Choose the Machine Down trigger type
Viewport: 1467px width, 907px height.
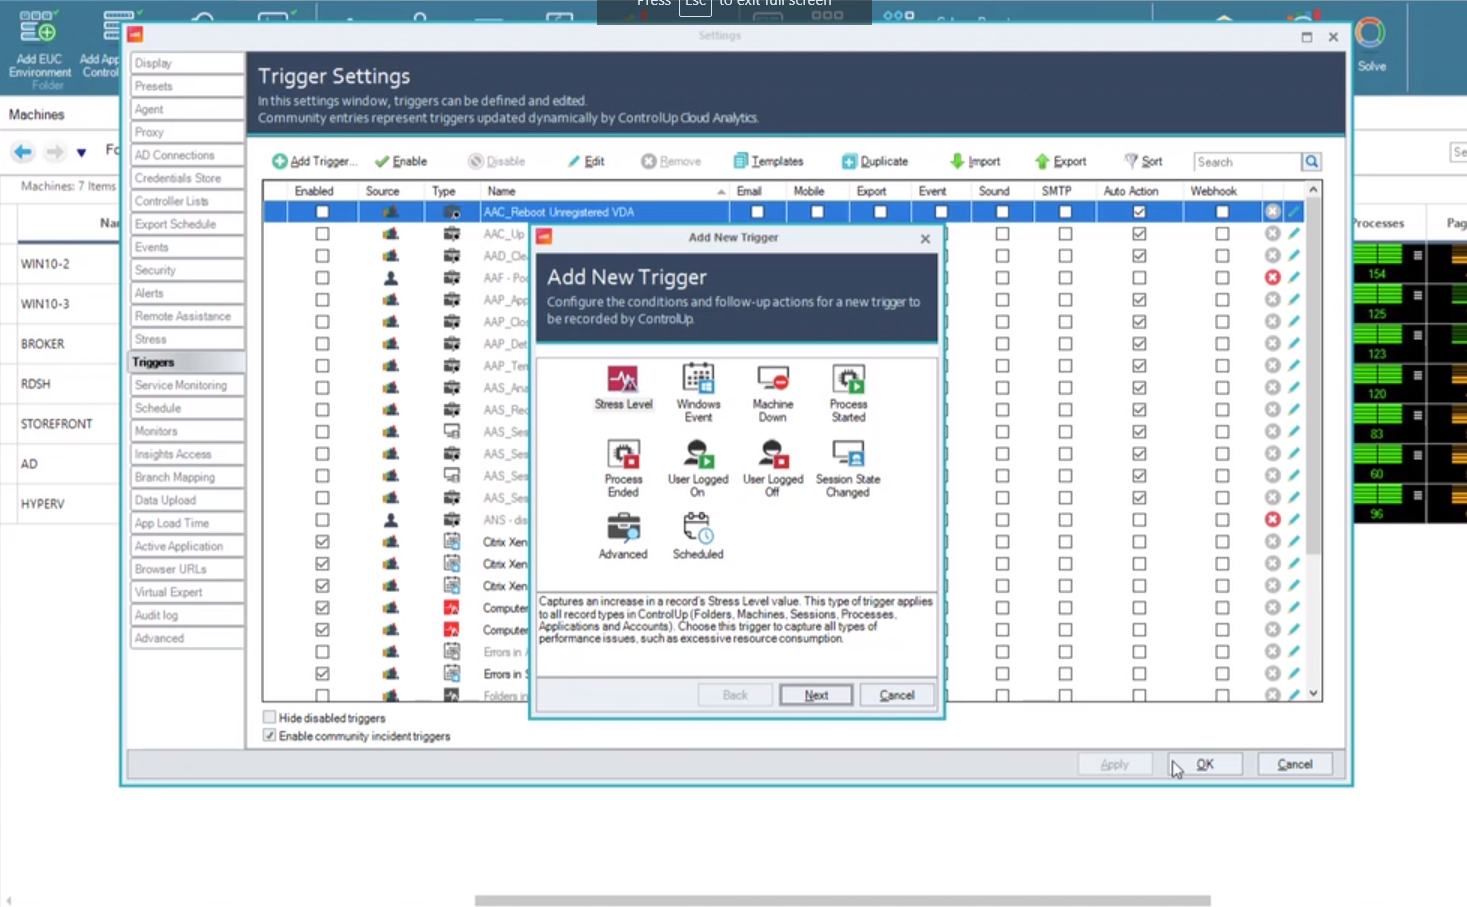click(772, 390)
